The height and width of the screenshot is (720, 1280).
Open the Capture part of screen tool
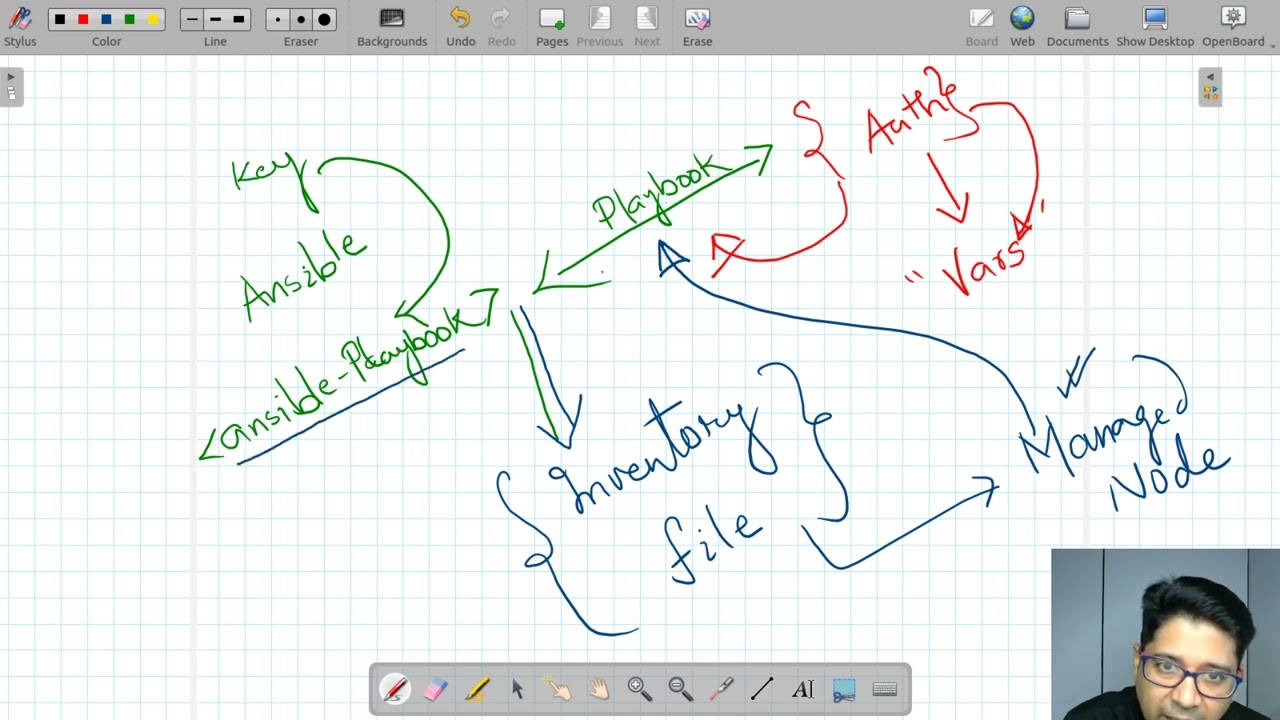pyautogui.click(x=844, y=689)
